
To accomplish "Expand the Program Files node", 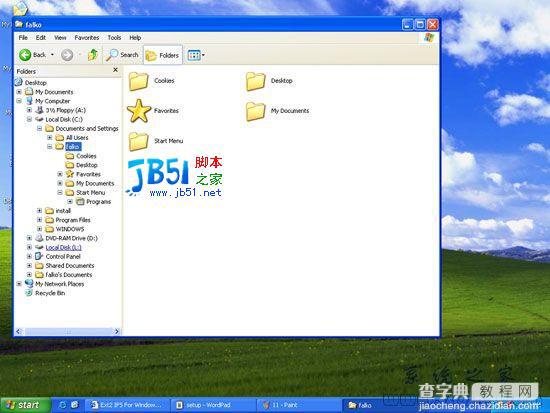I will (40, 220).
